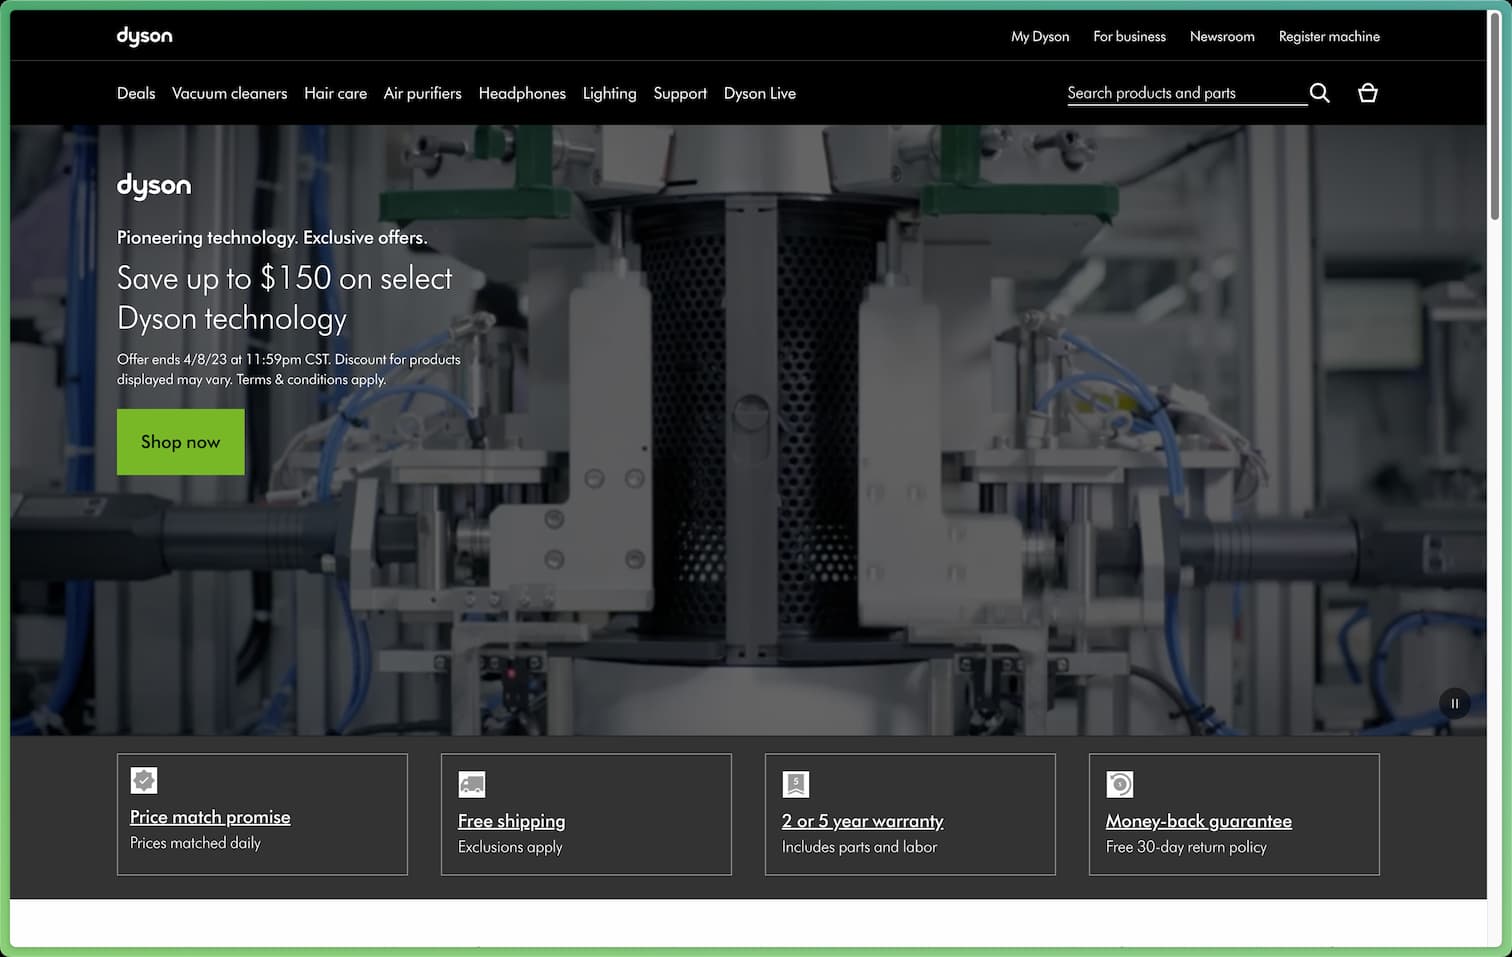The width and height of the screenshot is (1512, 957).
Task: Click the "Offer ends 4/8/23" terms text
Action: 289,369
